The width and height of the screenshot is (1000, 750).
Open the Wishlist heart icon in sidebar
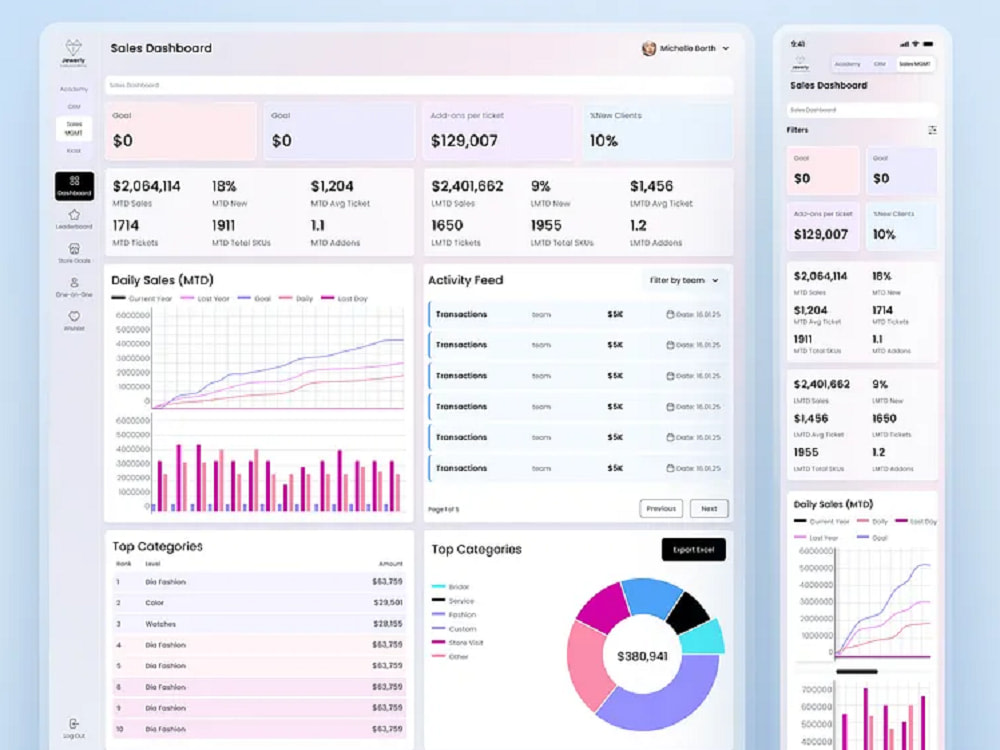[x=74, y=316]
